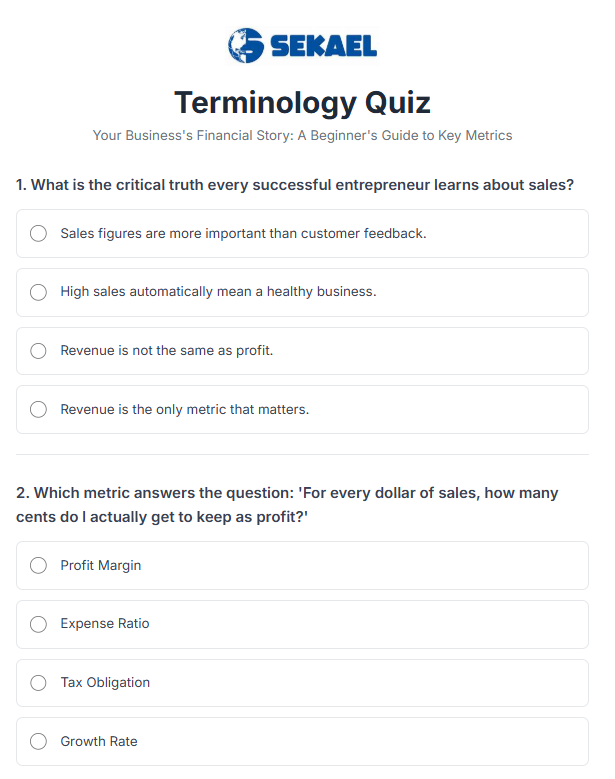Viewport: 615px width, 779px height.
Task: Click the Terminology Quiz heading
Action: [302, 102]
